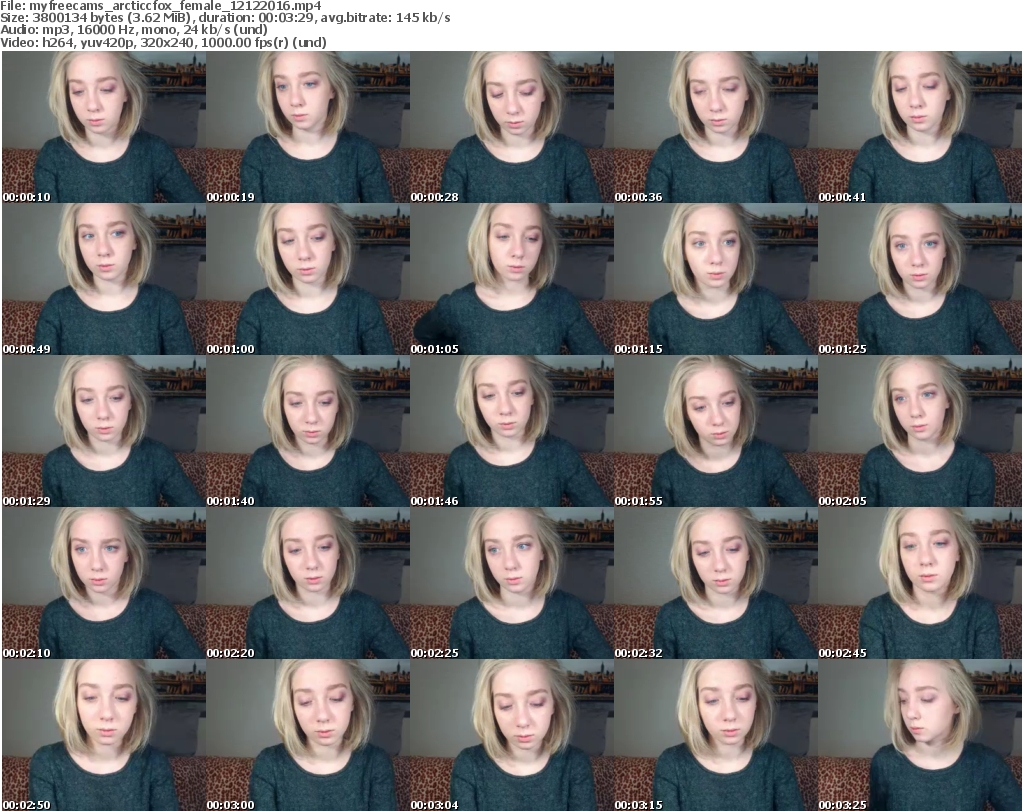
Task: Choose the 00:02:25 video frame
Action: tap(511, 583)
